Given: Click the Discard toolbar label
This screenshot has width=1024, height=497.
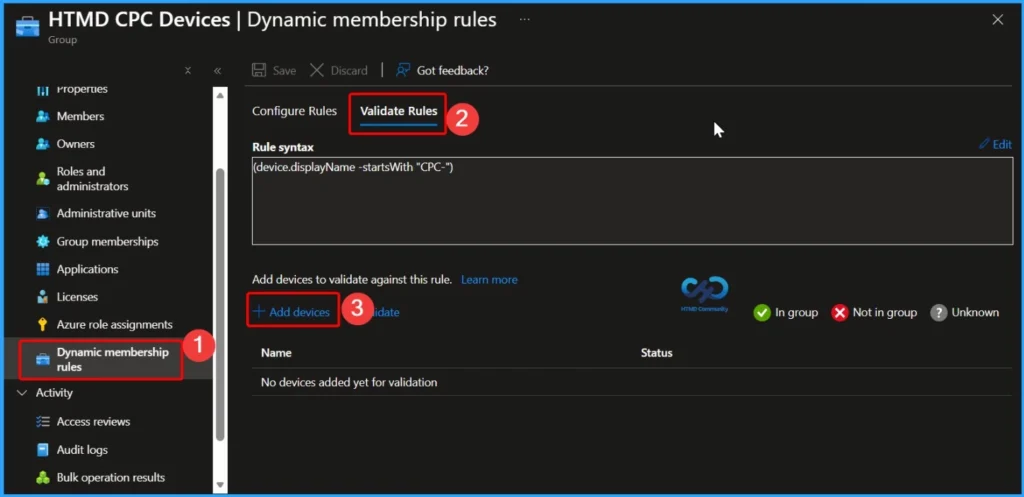Looking at the screenshot, I should [x=349, y=71].
